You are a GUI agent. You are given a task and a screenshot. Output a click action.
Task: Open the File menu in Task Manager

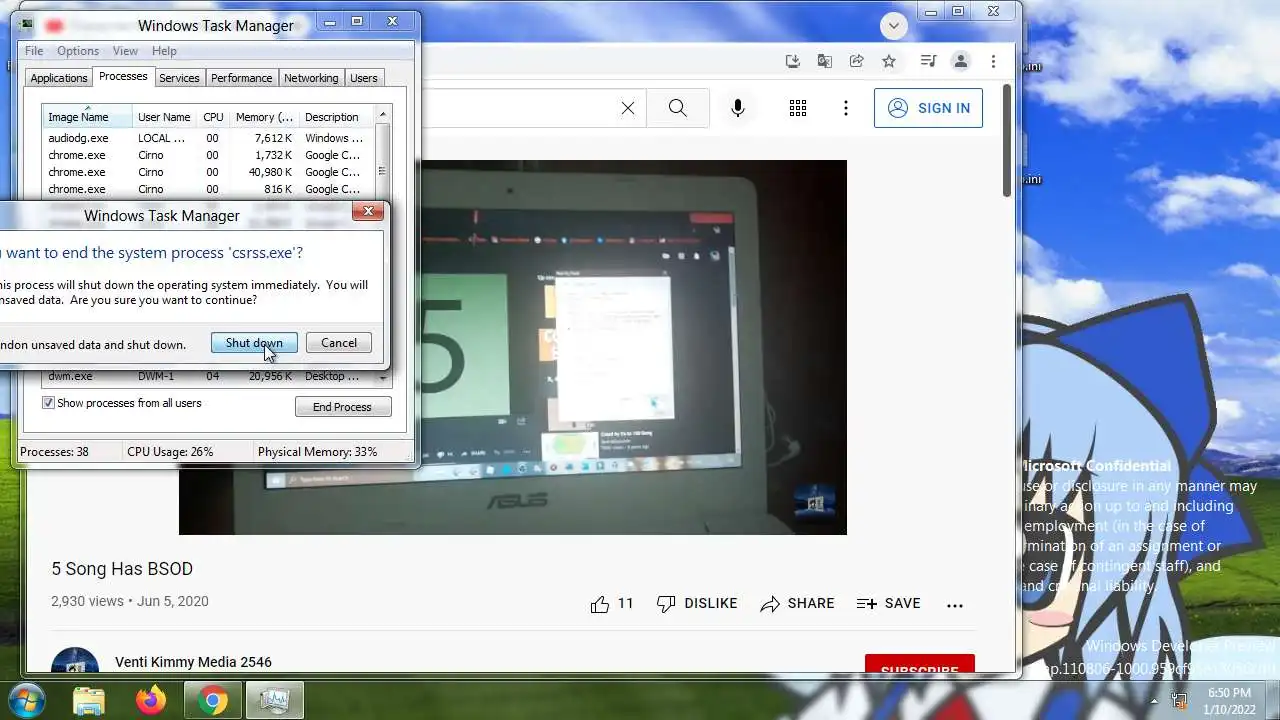(x=34, y=51)
